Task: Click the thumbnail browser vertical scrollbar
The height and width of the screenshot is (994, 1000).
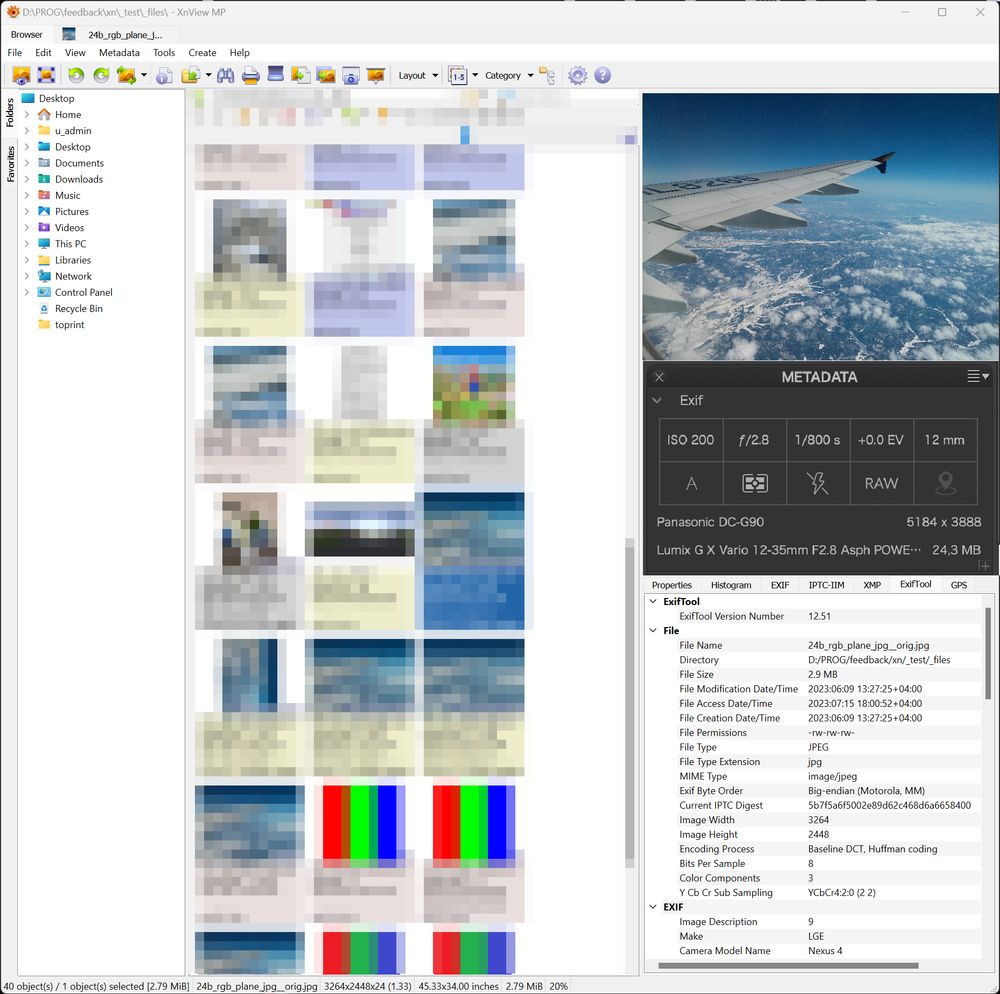Action: [630, 700]
